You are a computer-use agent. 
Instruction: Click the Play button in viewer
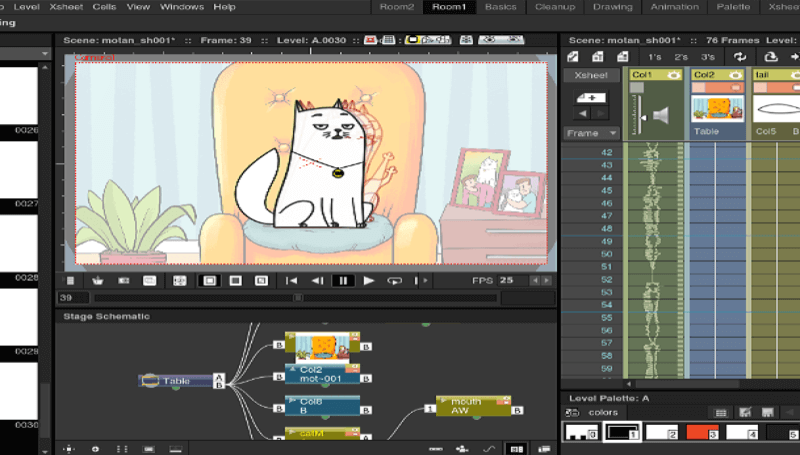369,281
